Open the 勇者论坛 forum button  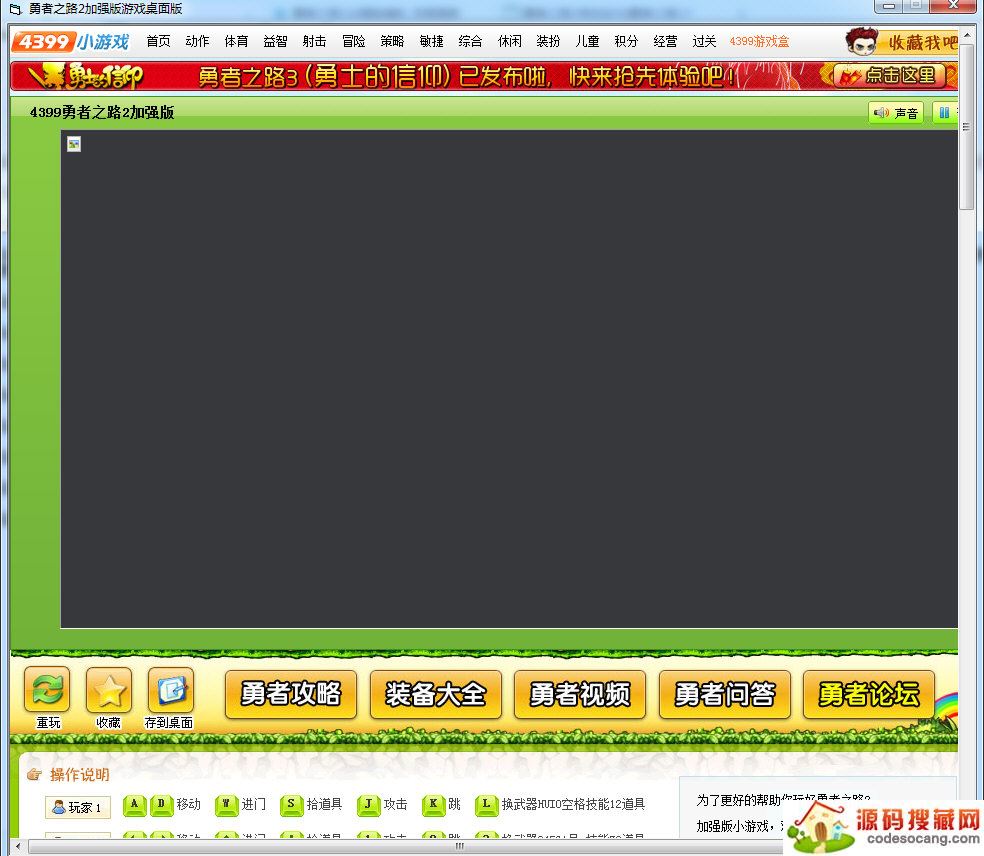click(x=868, y=694)
